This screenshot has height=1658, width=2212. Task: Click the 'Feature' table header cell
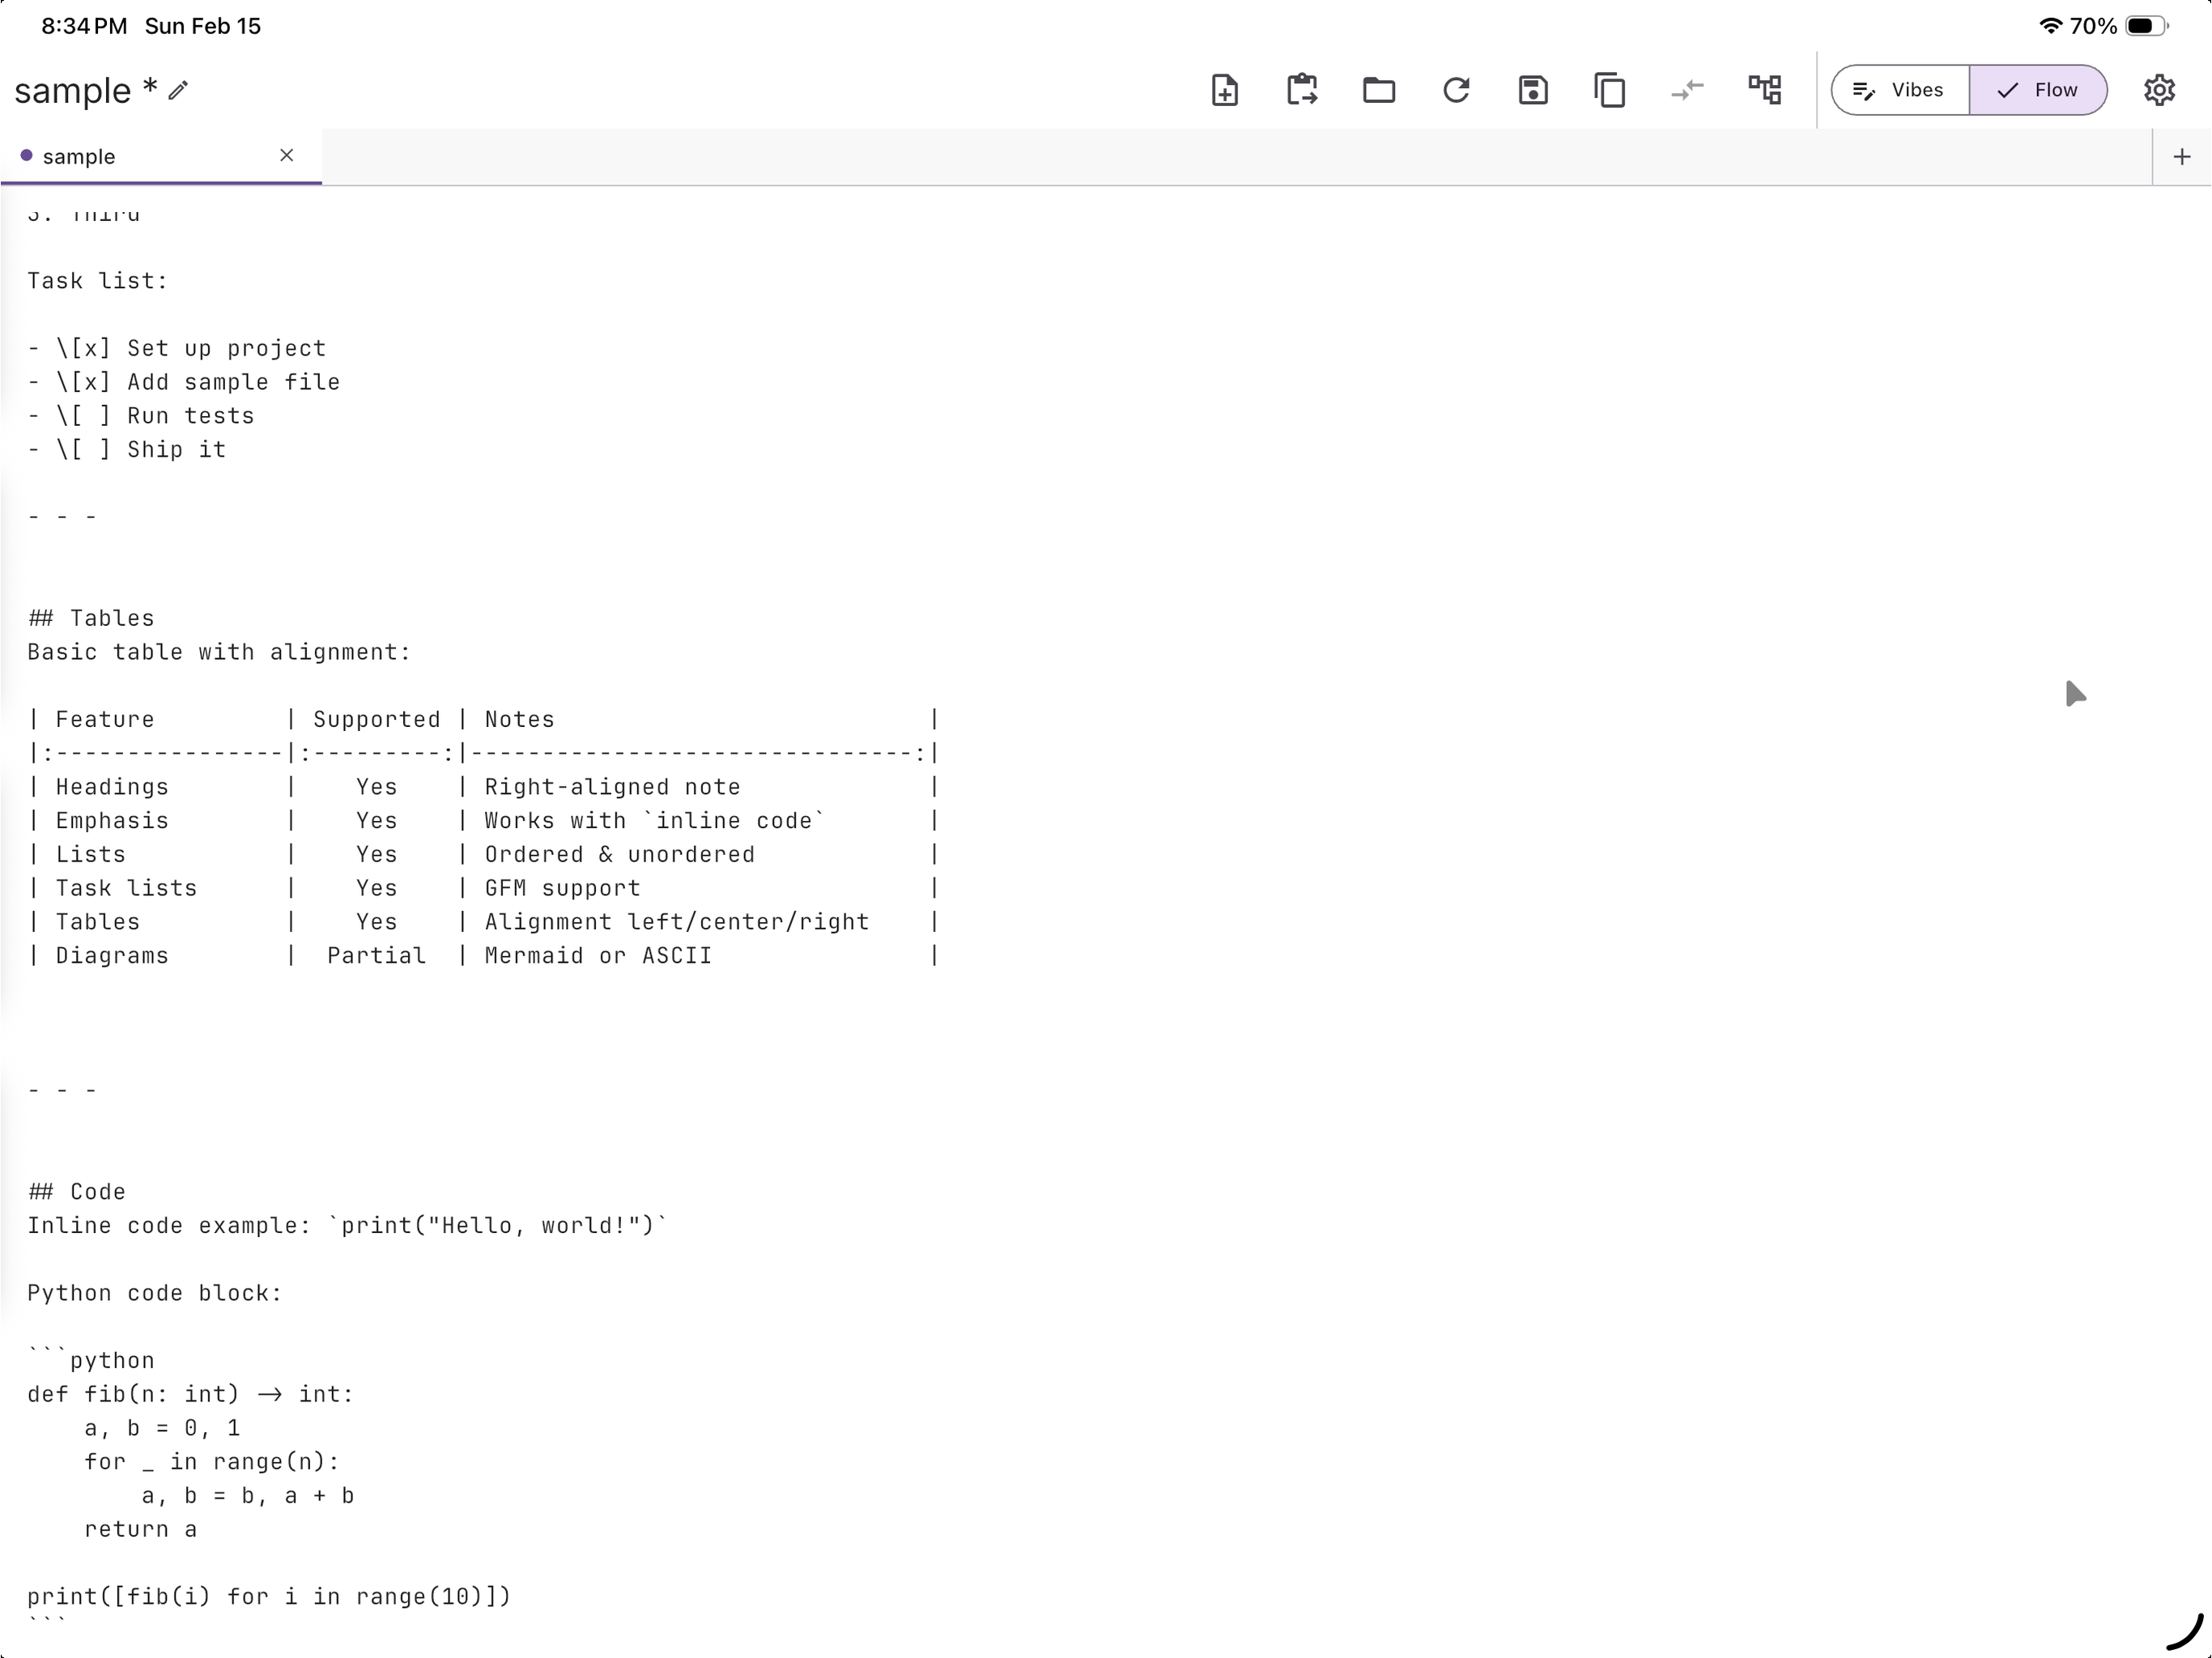tap(105, 720)
